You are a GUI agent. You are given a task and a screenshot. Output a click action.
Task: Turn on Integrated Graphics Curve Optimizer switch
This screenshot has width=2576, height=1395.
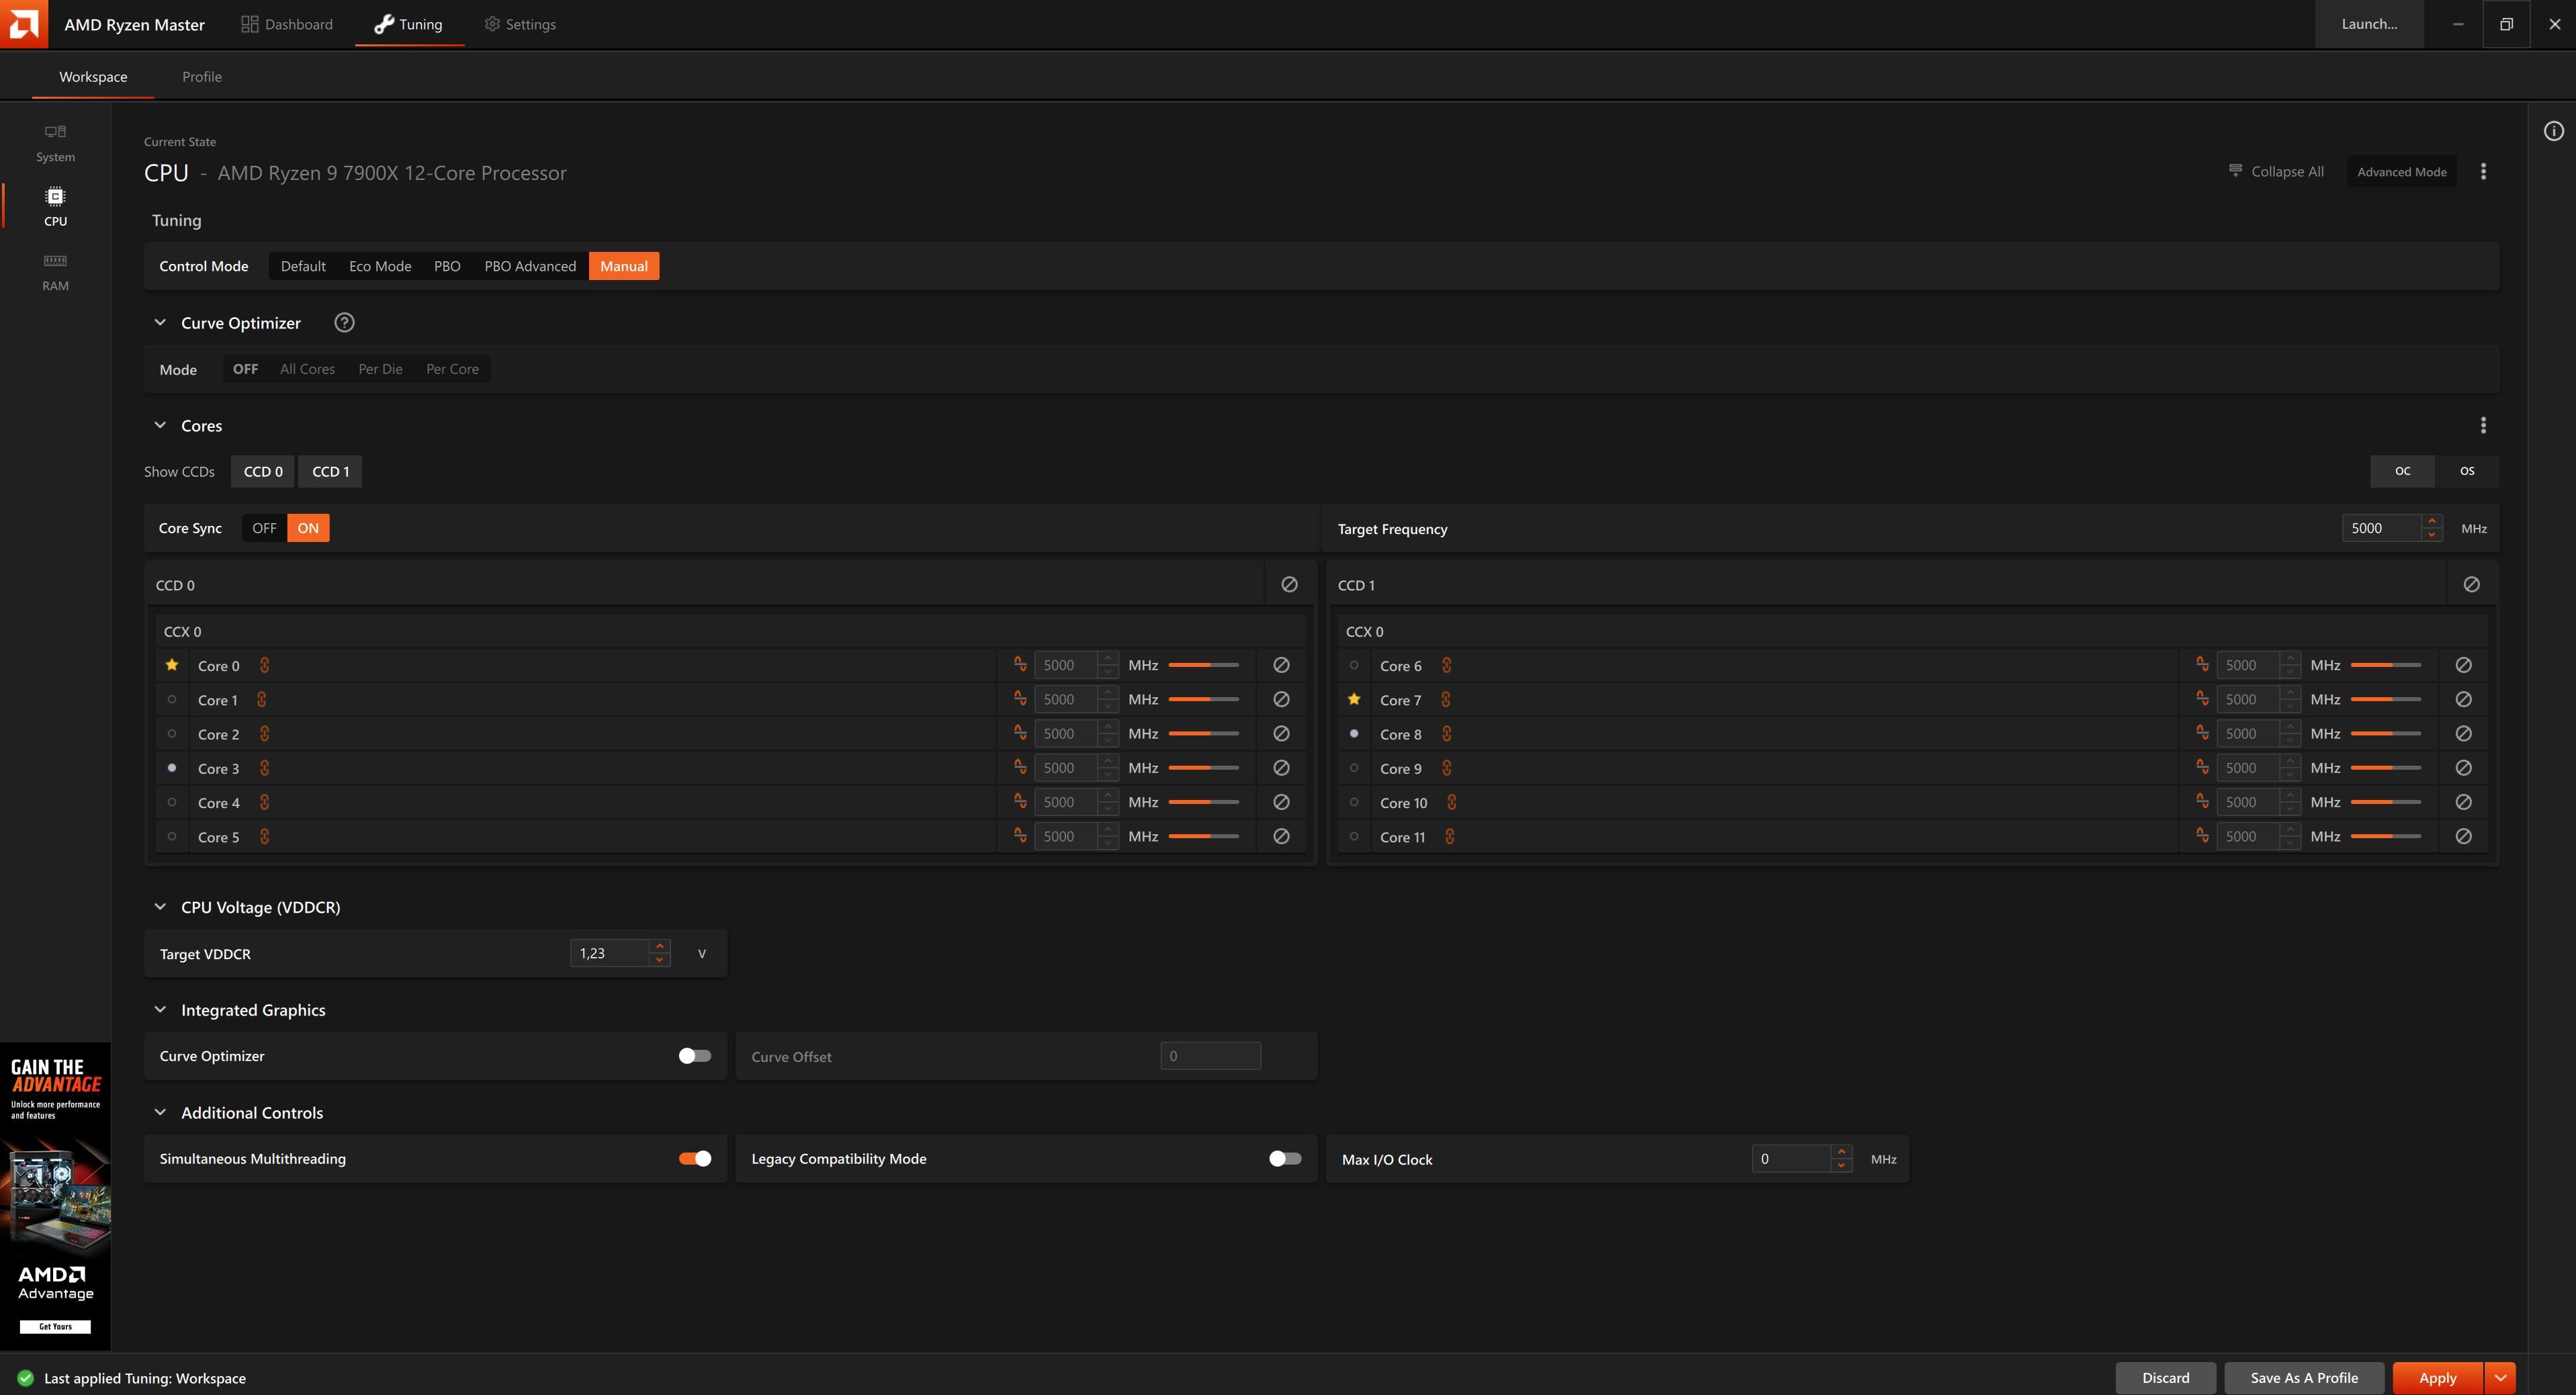pyautogui.click(x=695, y=1056)
